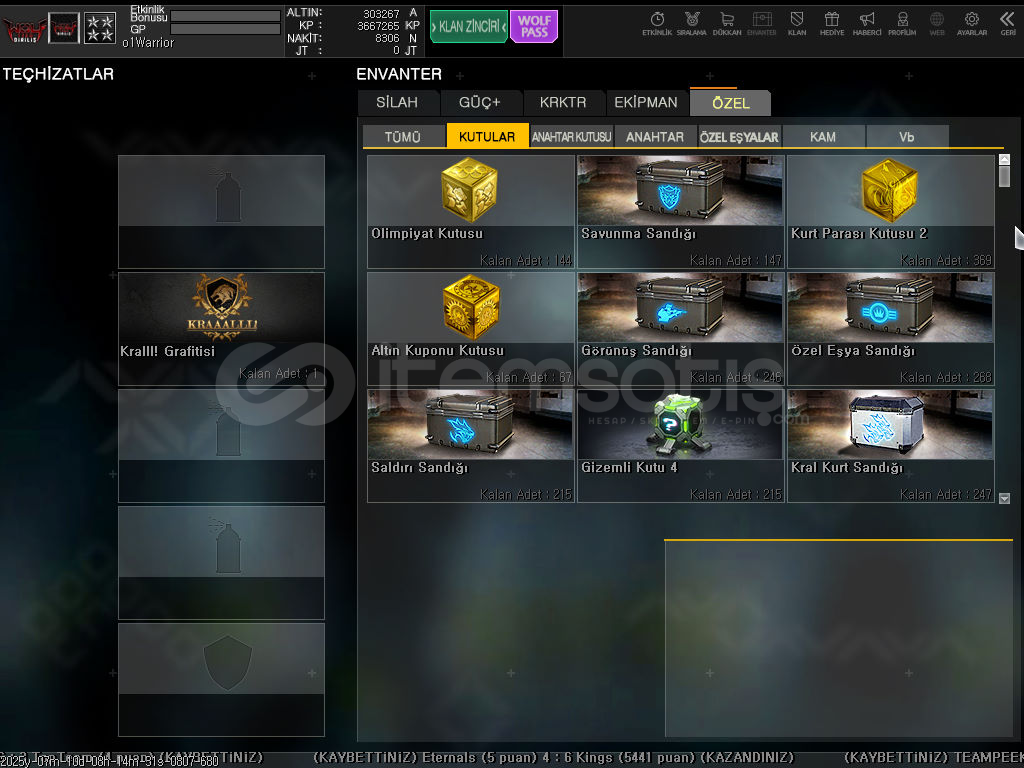Open the Ayarlar gear icon
Image resolution: width=1024 pixels, height=768 pixels.
coord(972,24)
